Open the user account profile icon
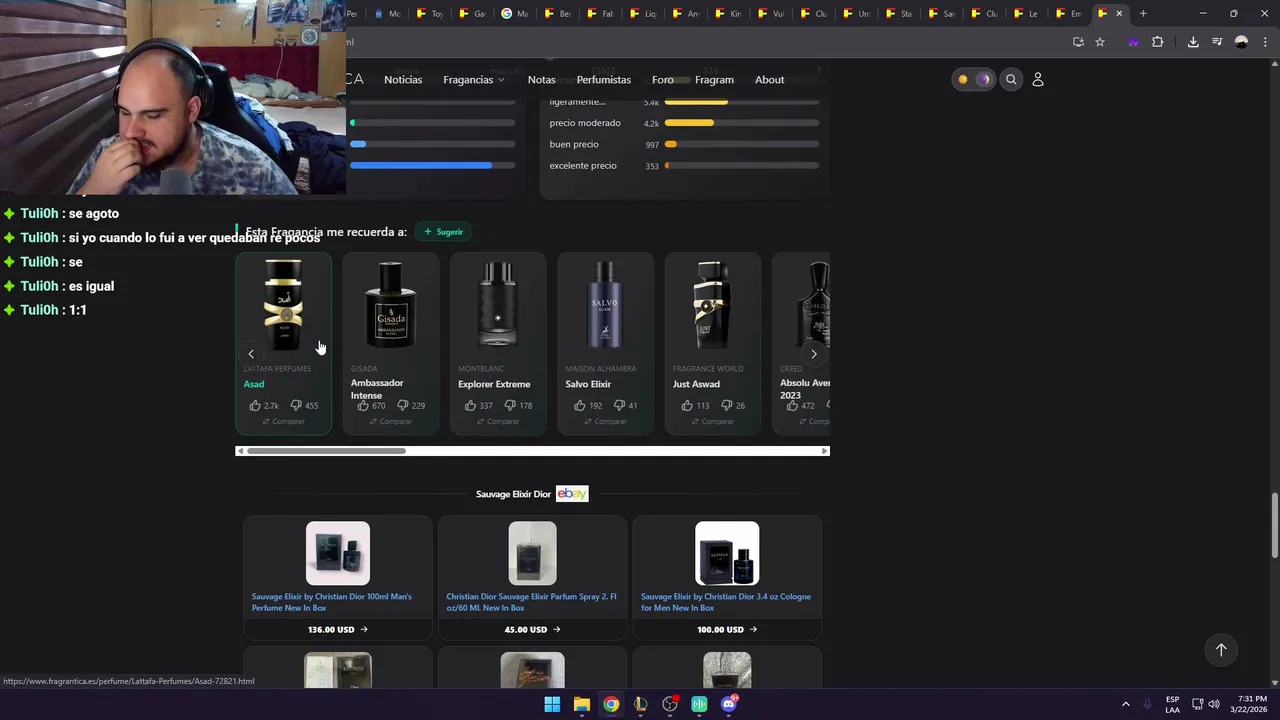The width and height of the screenshot is (1280, 720). 1038,79
